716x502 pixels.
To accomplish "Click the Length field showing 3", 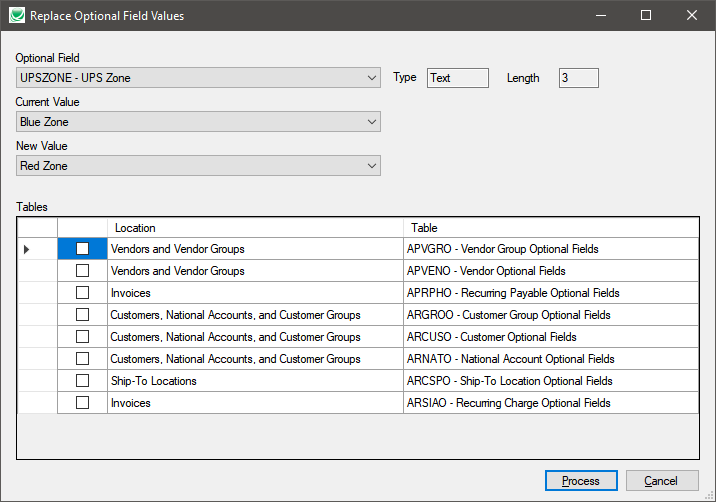I will [578, 78].
